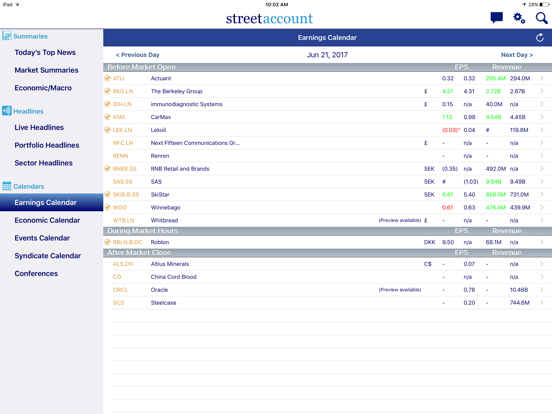Select Renren company name
This screenshot has width=552, height=414.
point(160,156)
